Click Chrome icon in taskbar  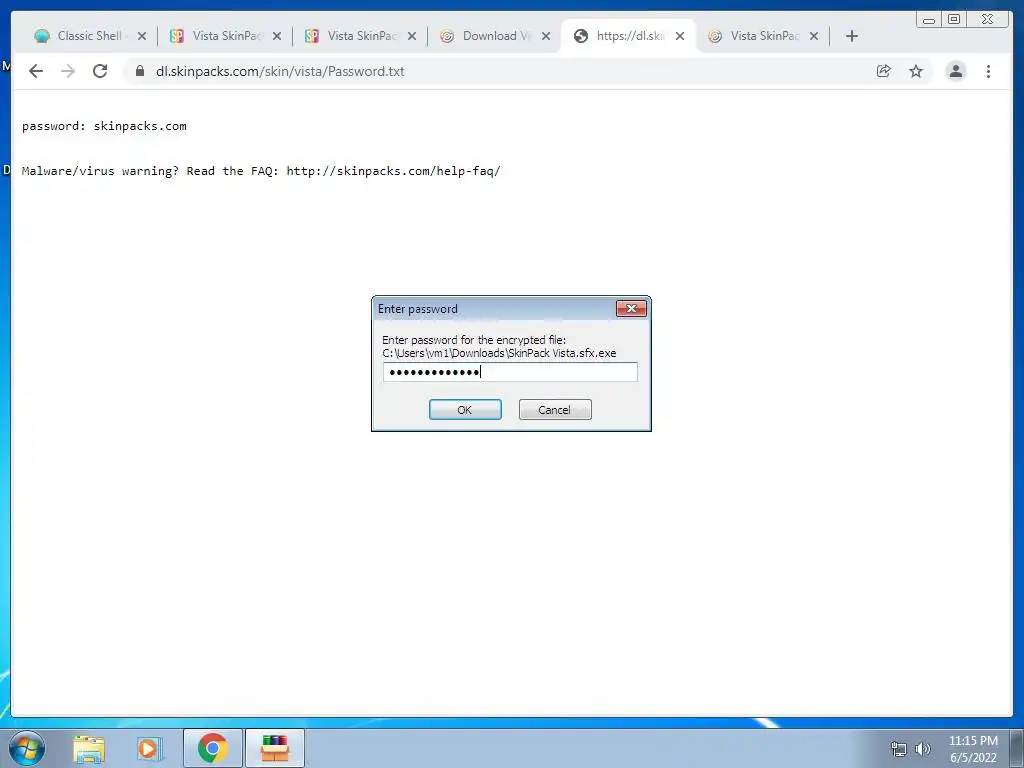point(213,748)
